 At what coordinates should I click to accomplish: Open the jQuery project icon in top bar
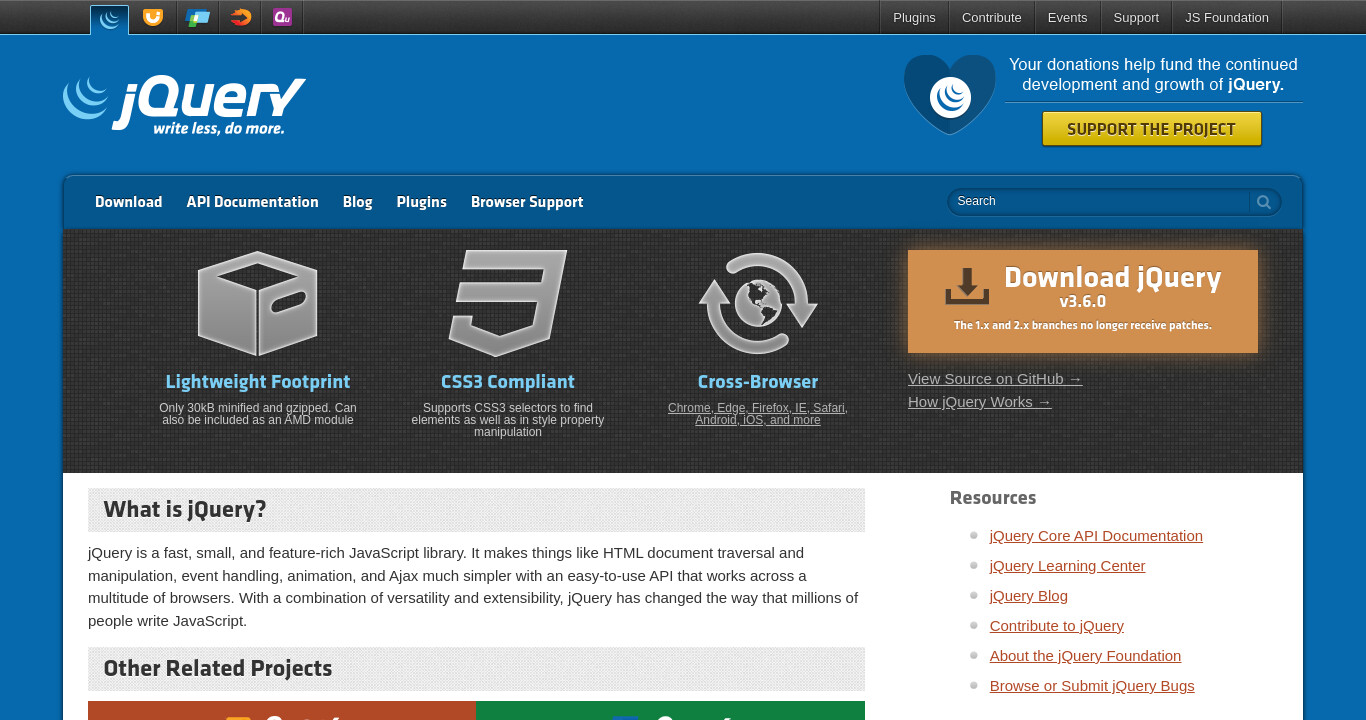(x=109, y=18)
